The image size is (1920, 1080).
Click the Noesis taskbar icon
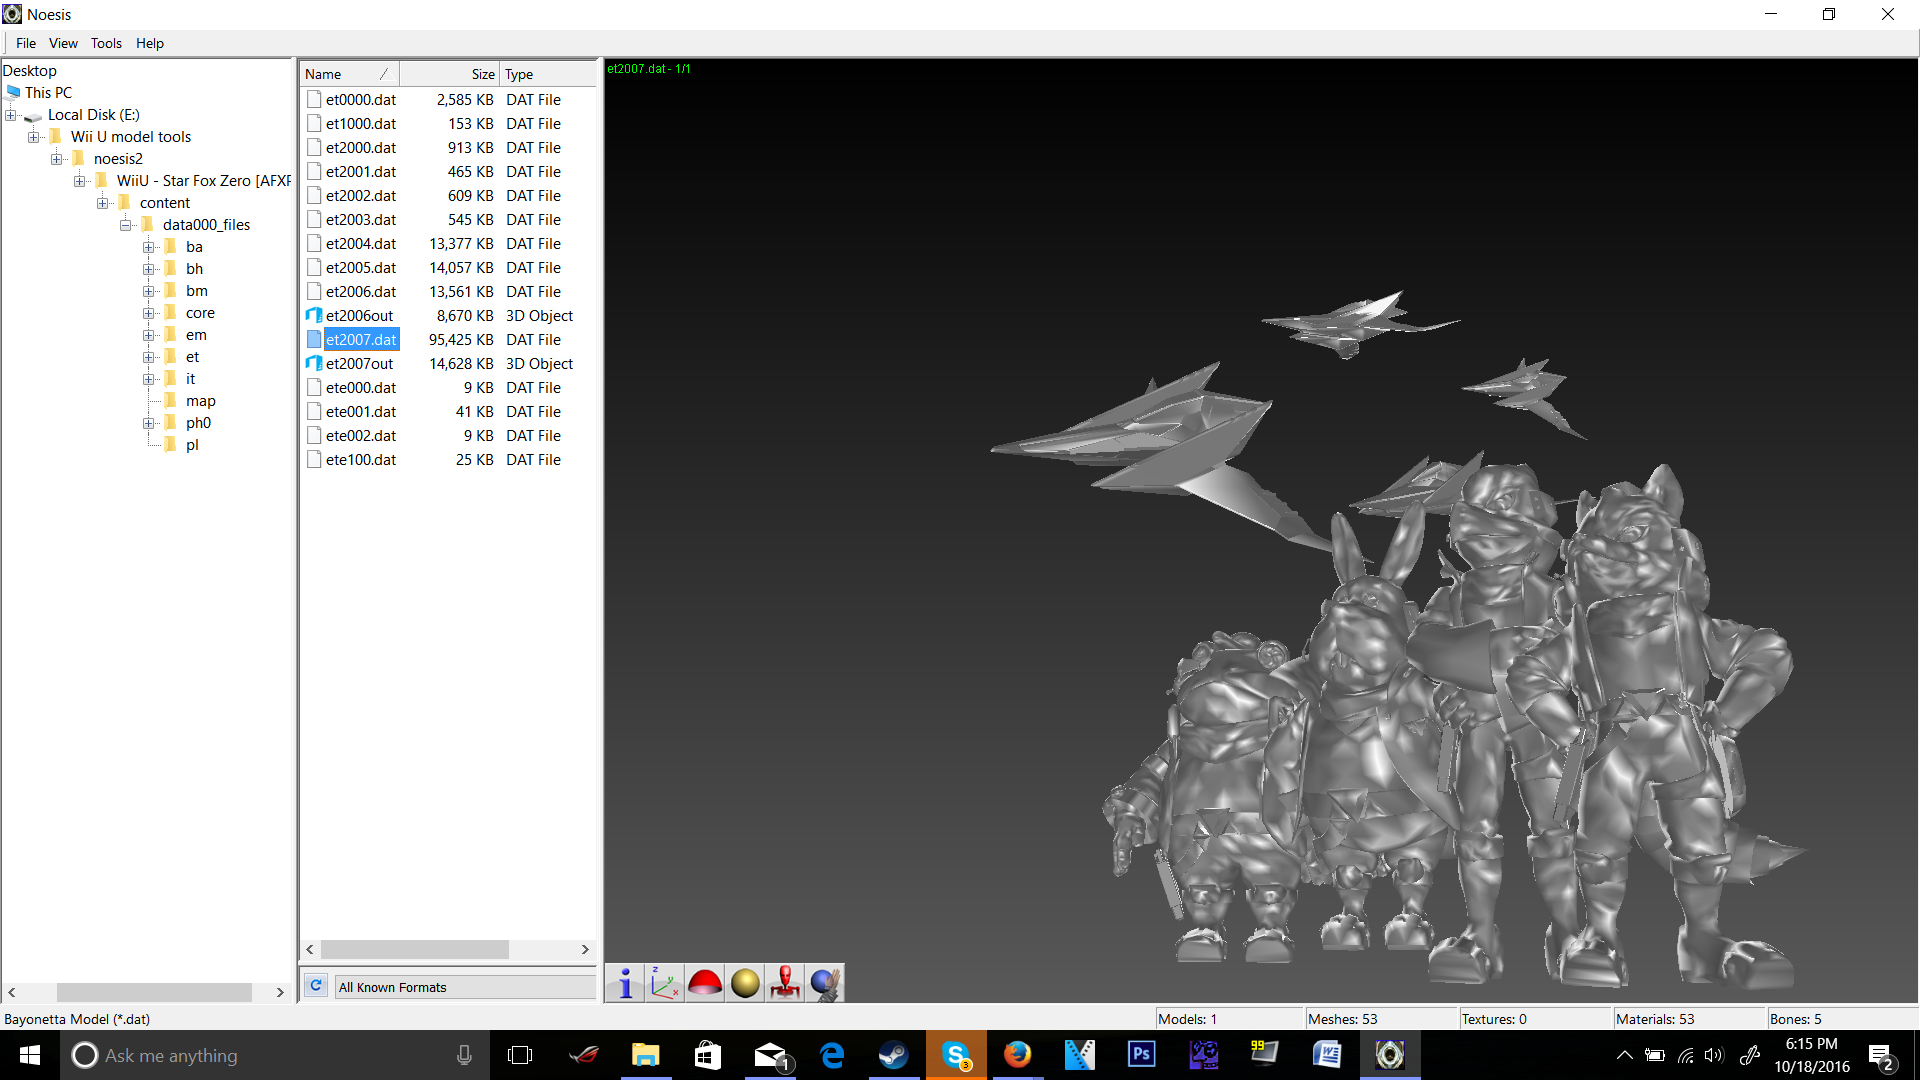pos(1389,1055)
